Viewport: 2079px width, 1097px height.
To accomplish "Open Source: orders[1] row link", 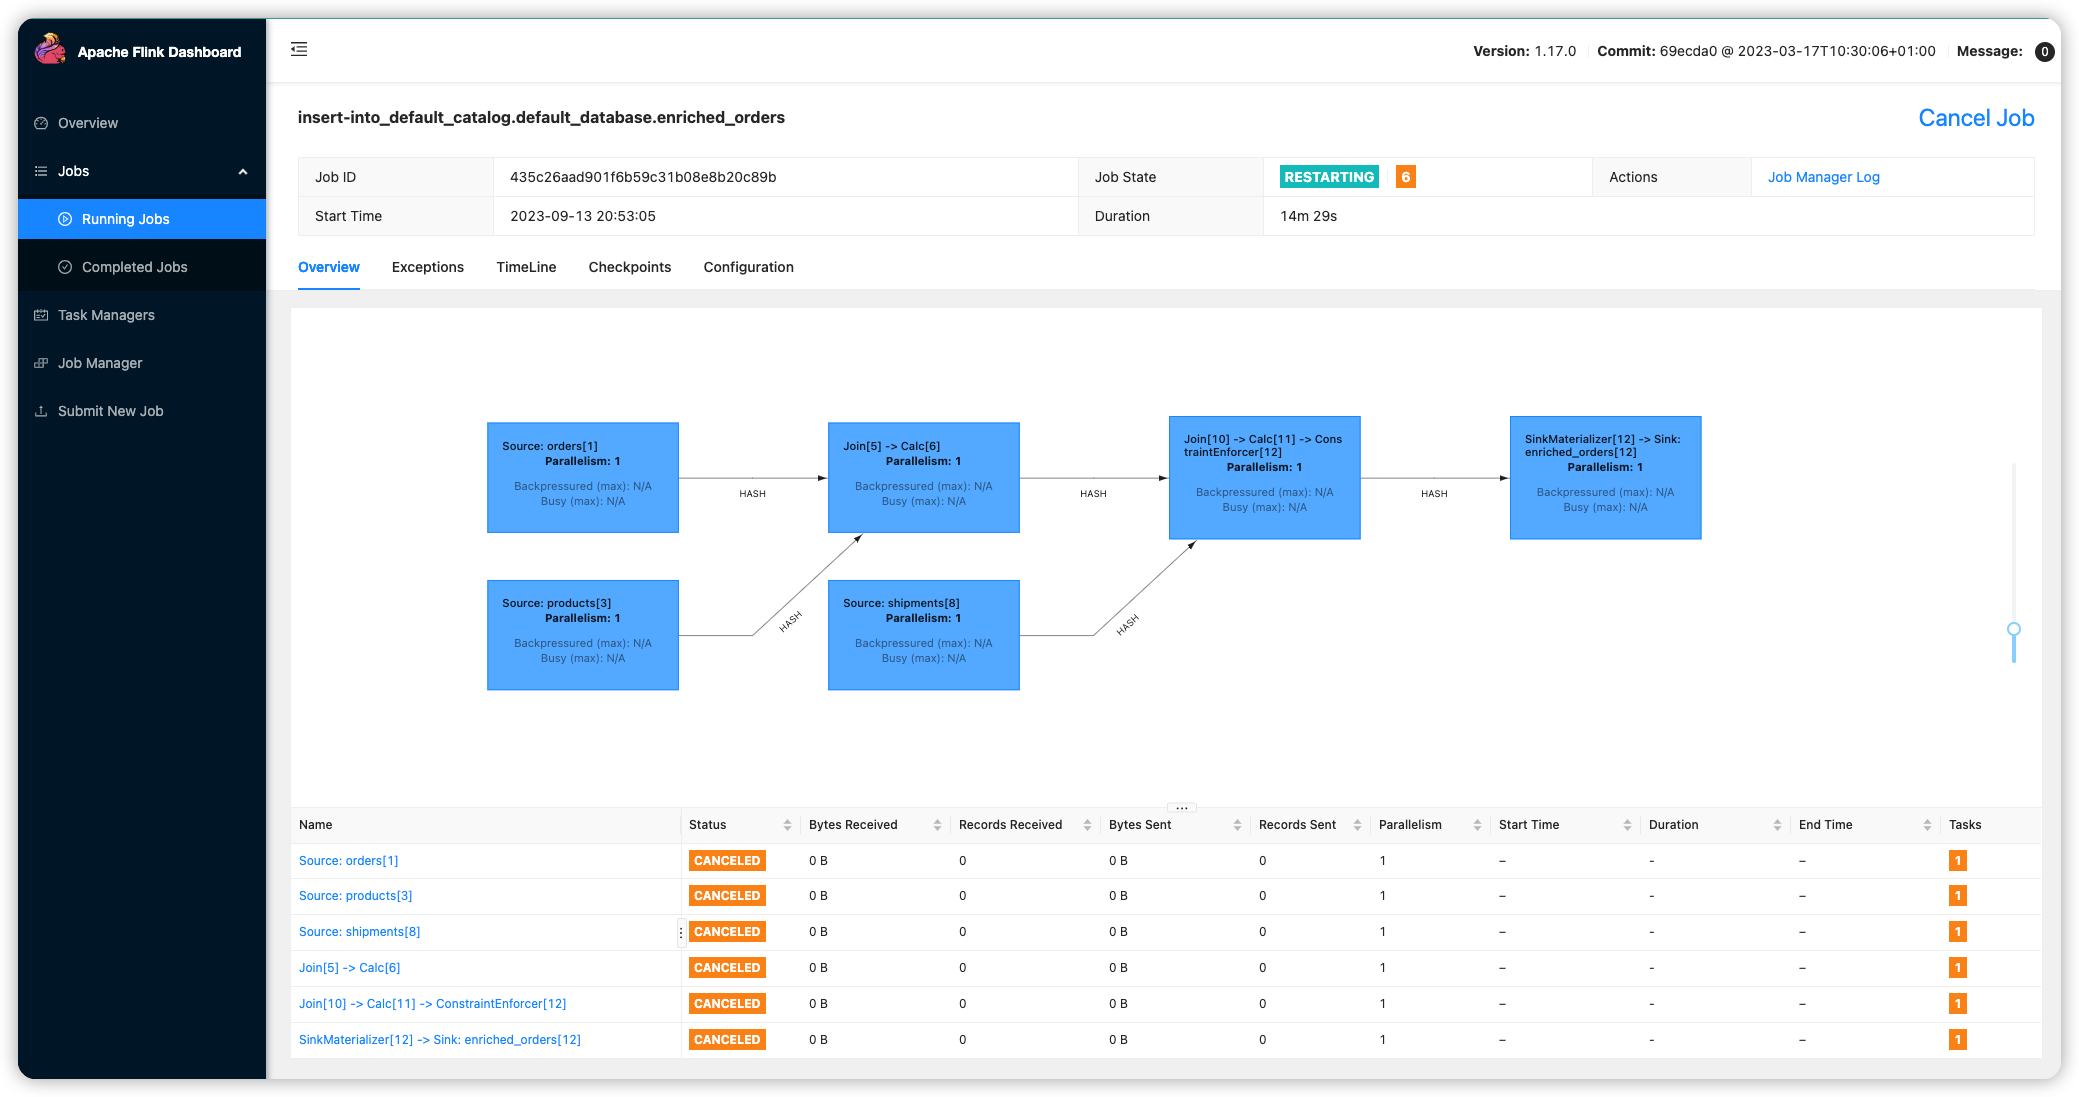I will point(348,861).
